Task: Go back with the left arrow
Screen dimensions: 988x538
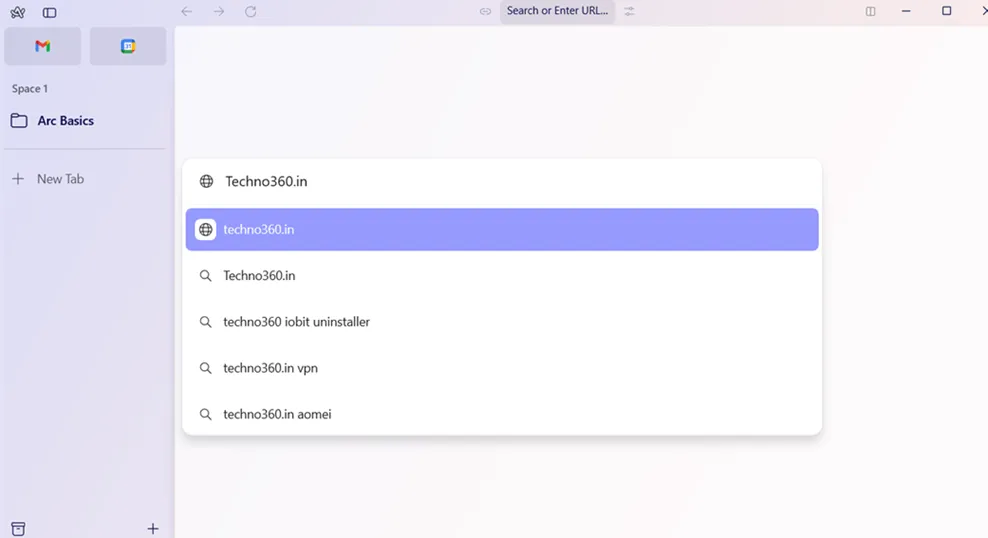Action: [x=186, y=11]
